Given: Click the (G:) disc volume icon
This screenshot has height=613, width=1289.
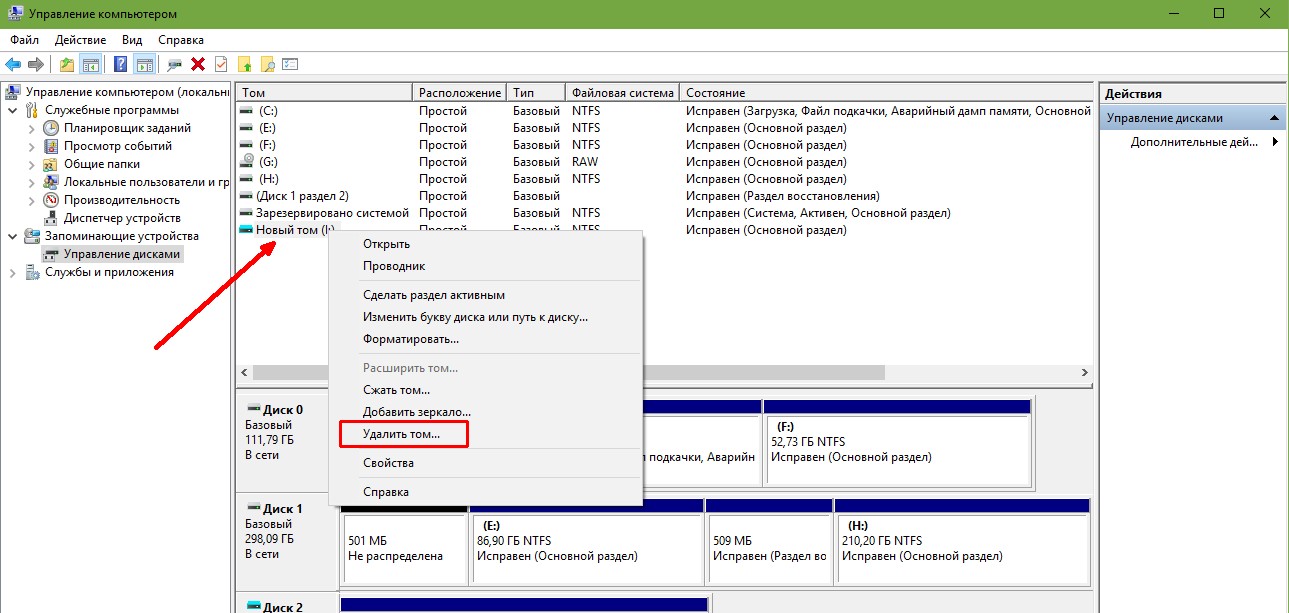Looking at the screenshot, I should 247,162.
